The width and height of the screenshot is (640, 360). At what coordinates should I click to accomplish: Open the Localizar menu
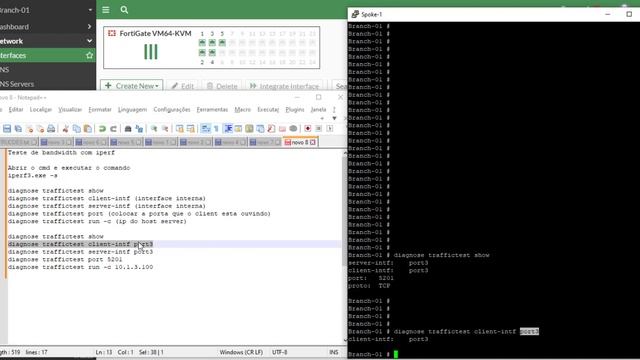41,109
